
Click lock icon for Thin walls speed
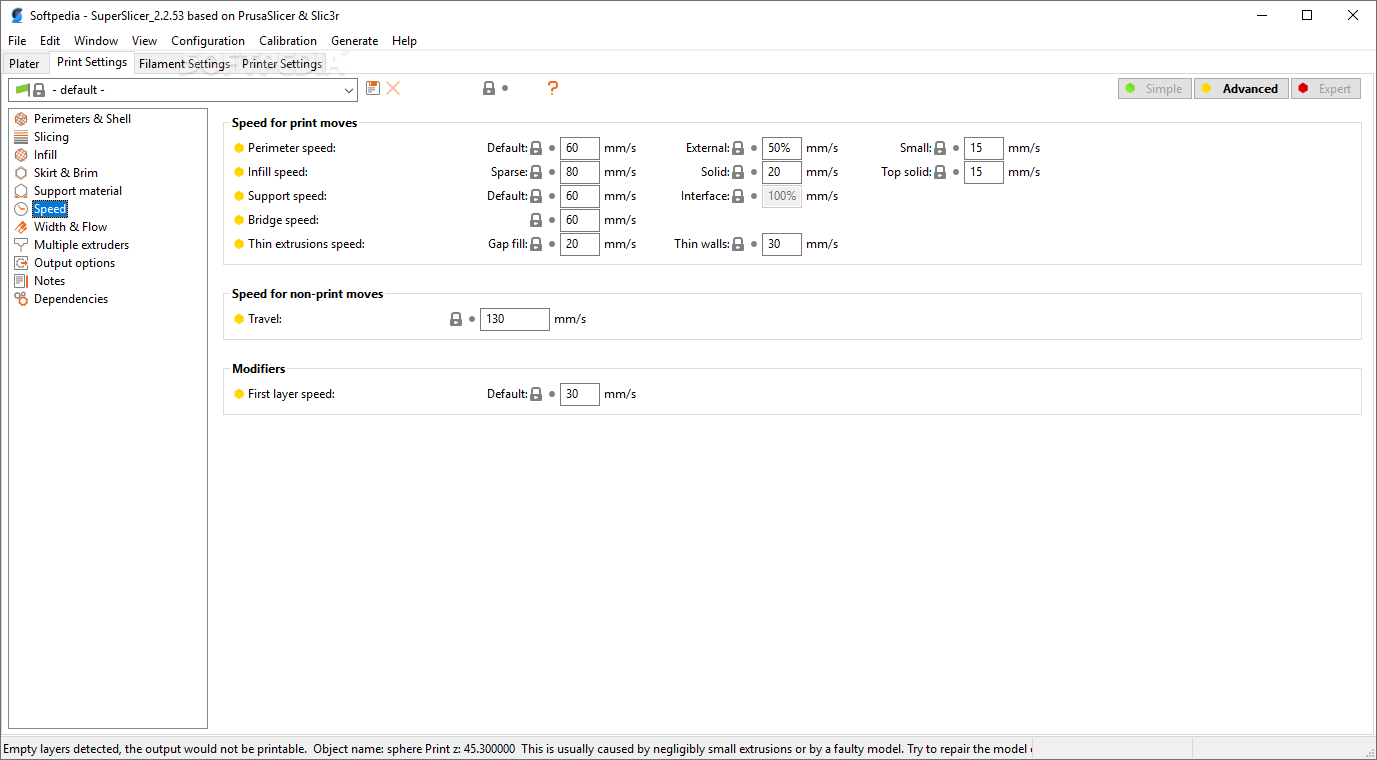pyautogui.click(x=738, y=244)
